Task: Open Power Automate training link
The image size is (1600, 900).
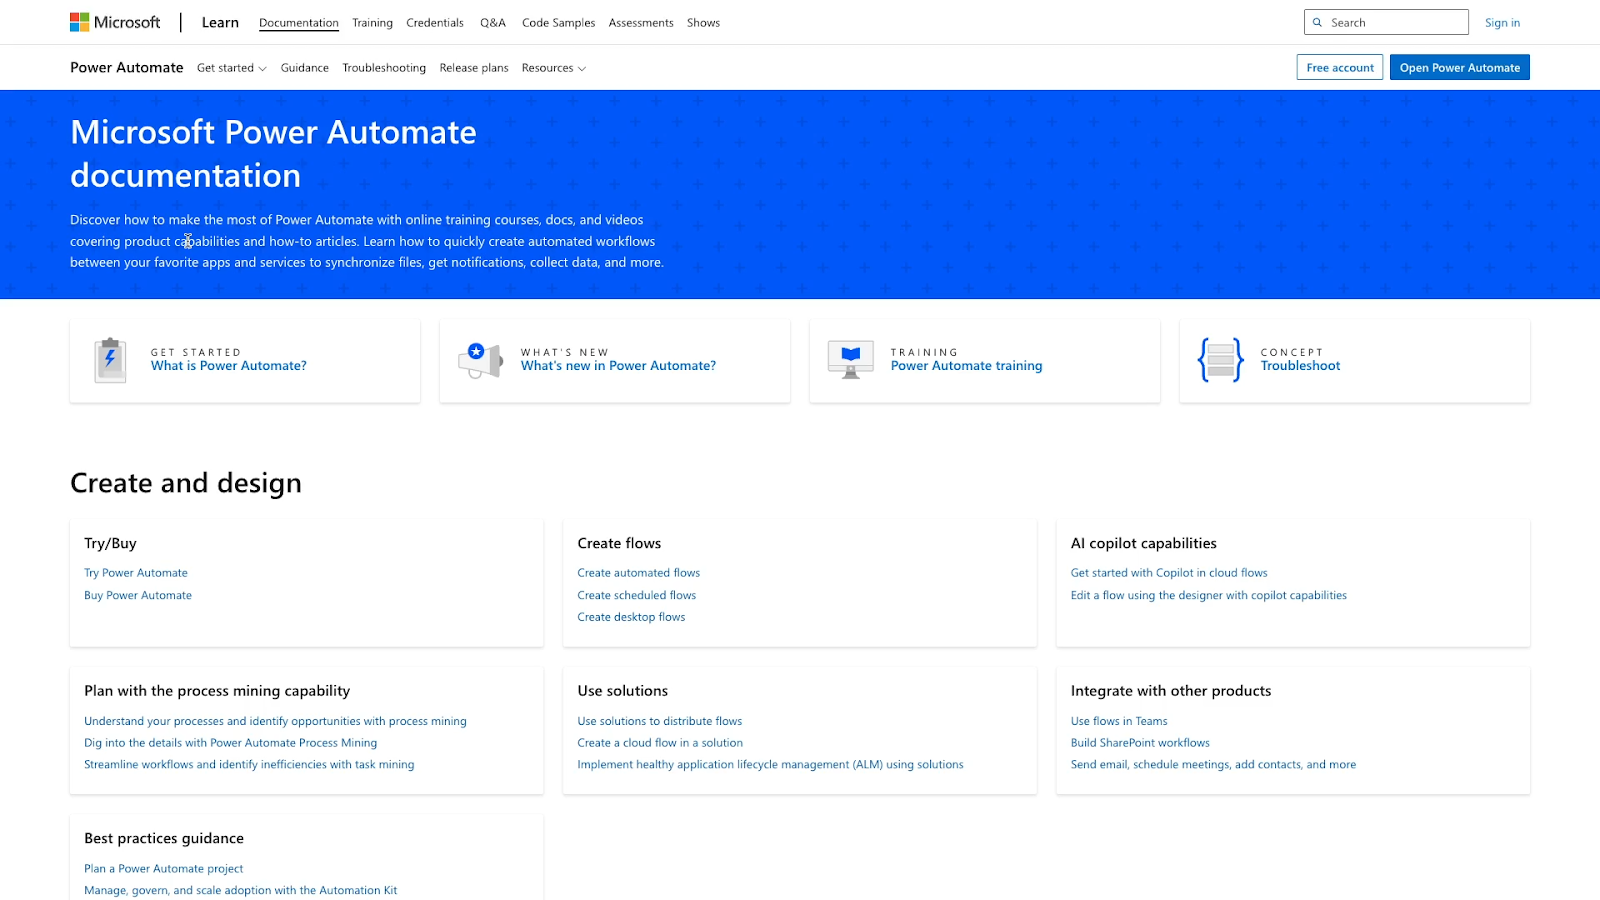Action: (966, 366)
